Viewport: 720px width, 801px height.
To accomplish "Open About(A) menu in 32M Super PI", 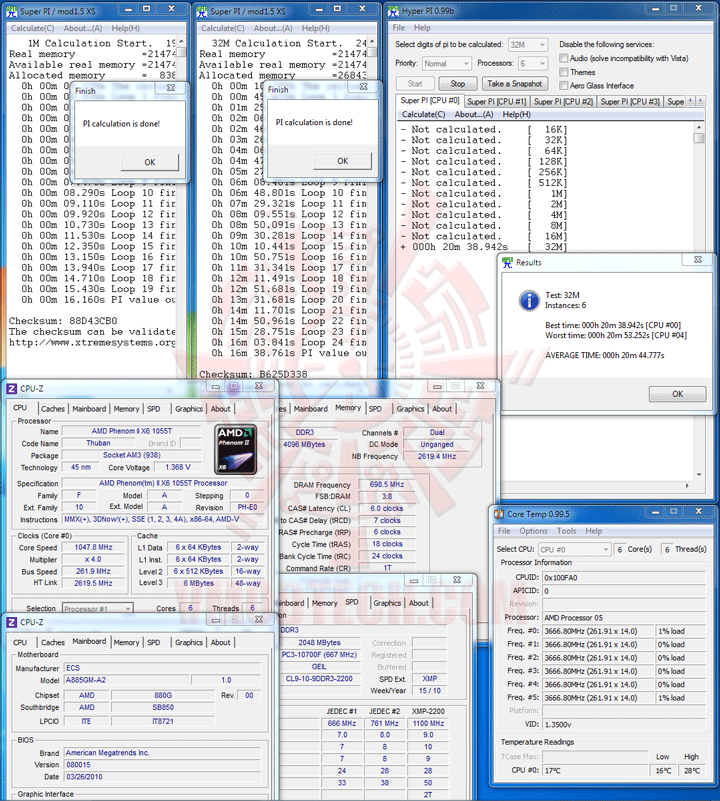I will click(273, 28).
